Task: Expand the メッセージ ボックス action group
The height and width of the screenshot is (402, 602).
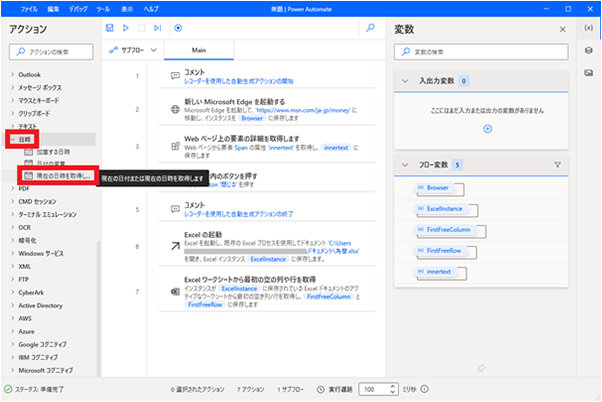Action: pos(13,88)
